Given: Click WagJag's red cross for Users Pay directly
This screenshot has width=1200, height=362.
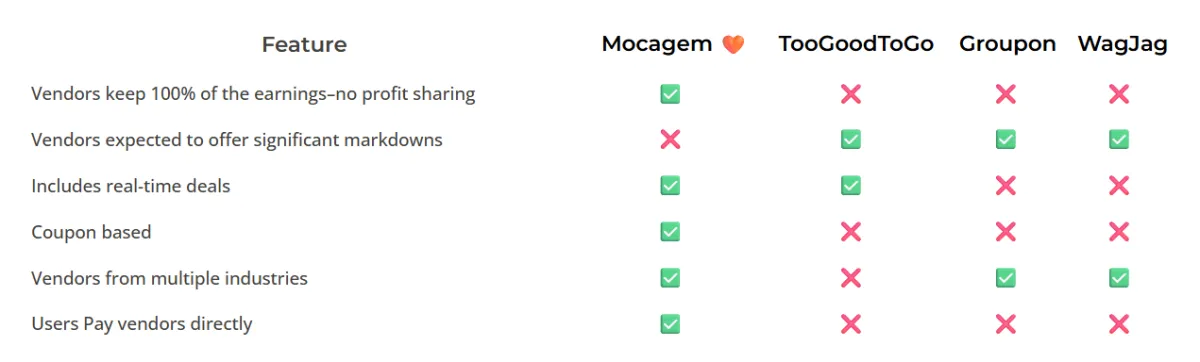Looking at the screenshot, I should point(1119,324).
